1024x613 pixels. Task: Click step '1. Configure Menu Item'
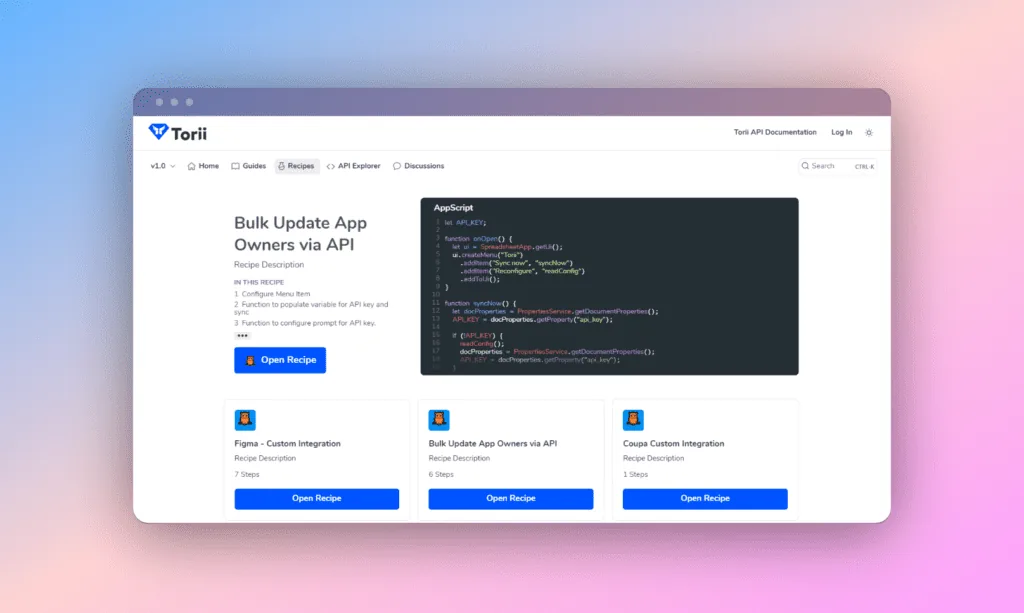[272, 294]
